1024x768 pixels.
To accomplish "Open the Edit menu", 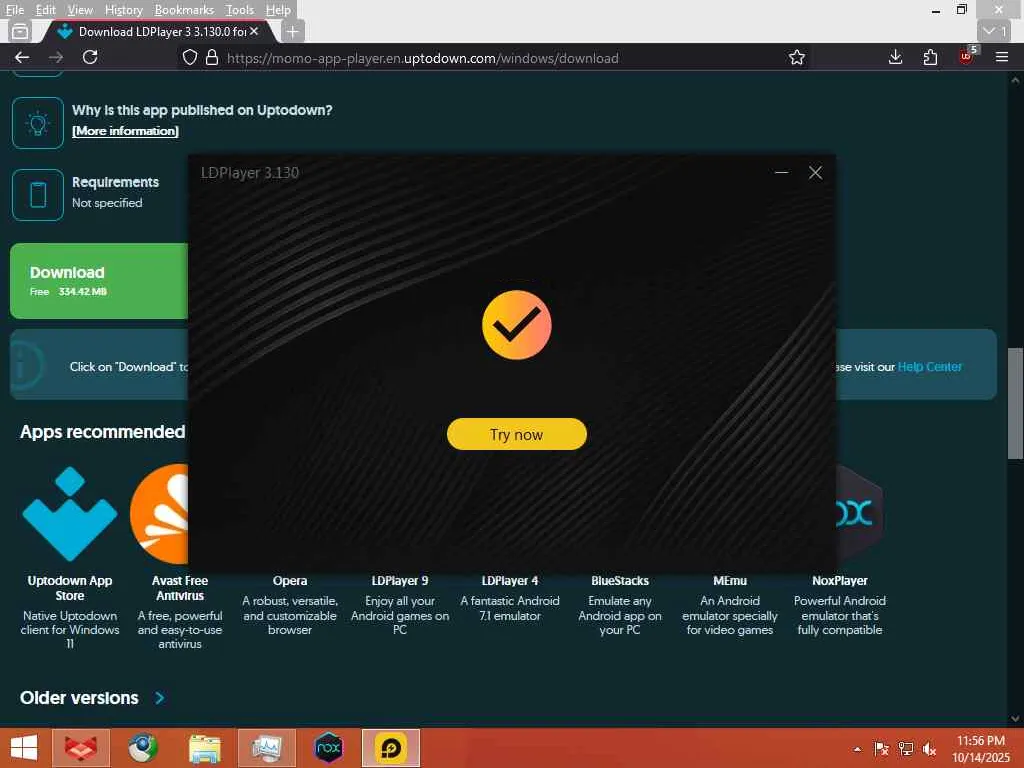I will pos(45,10).
